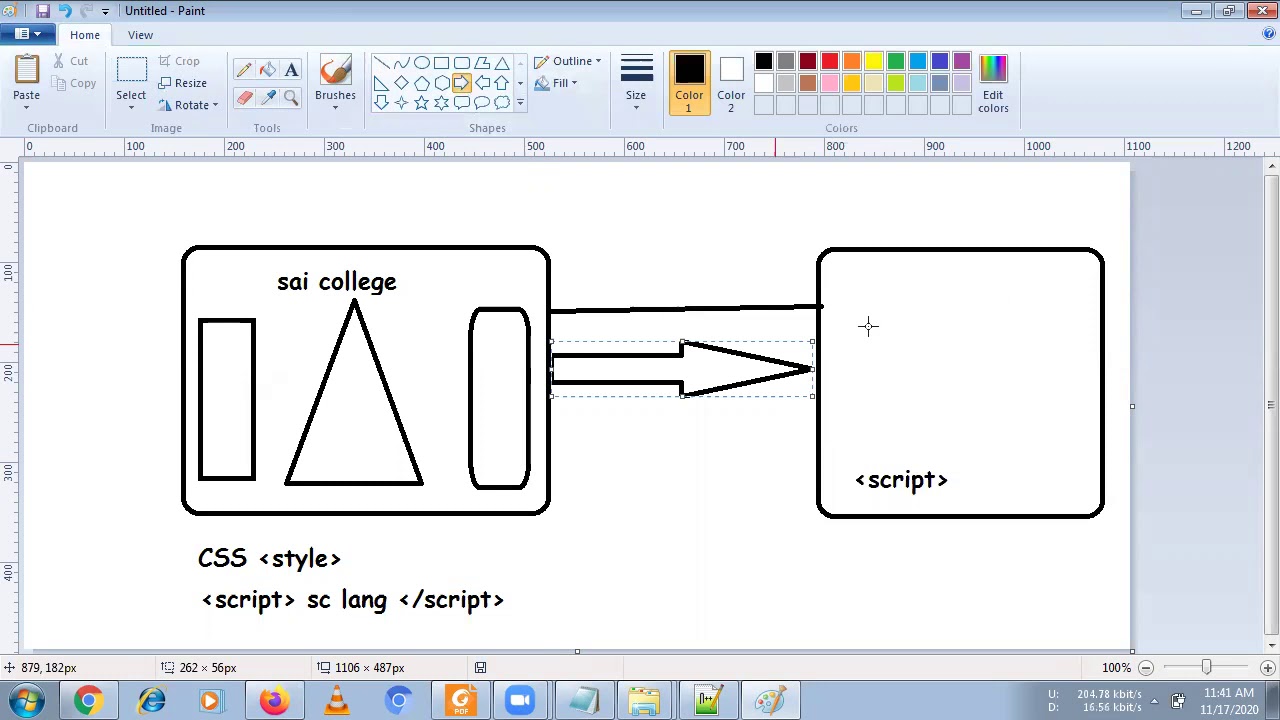
Task: Click the zoom slider handle
Action: coord(1206,667)
